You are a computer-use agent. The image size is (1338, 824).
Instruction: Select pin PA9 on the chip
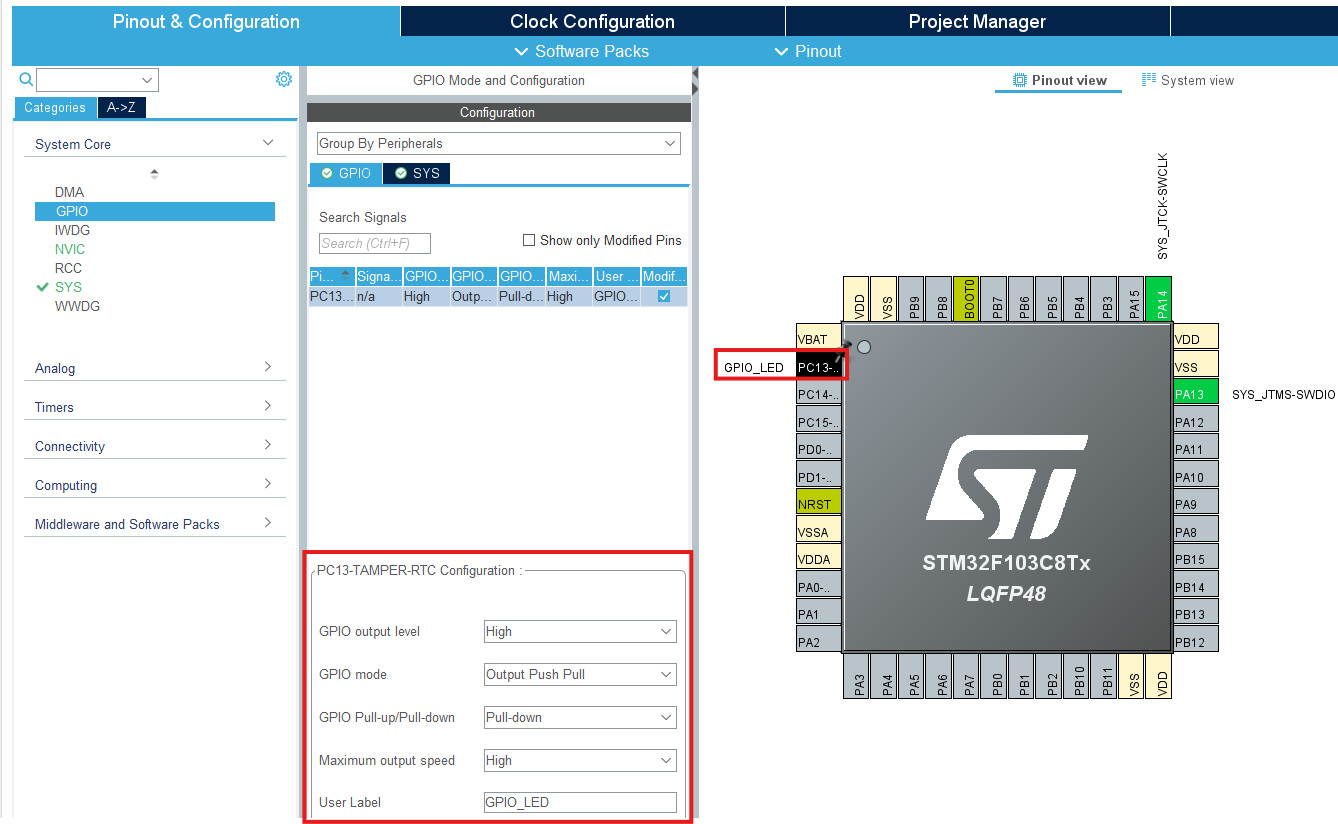(x=1196, y=504)
